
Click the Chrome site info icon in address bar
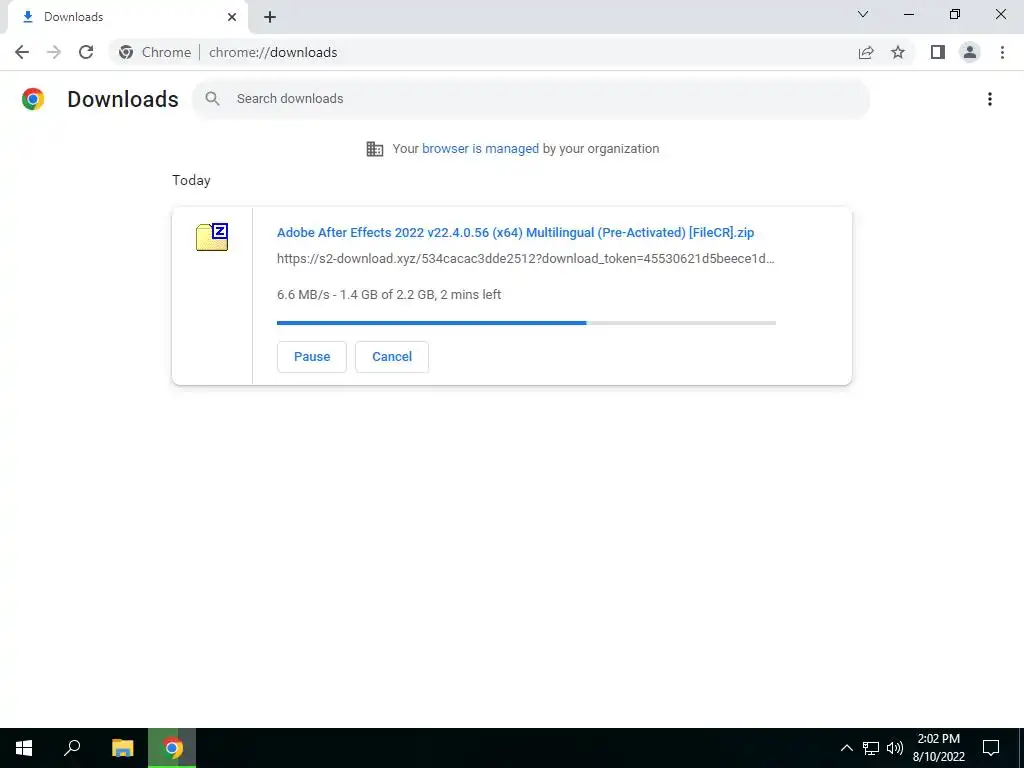pyautogui.click(x=126, y=52)
